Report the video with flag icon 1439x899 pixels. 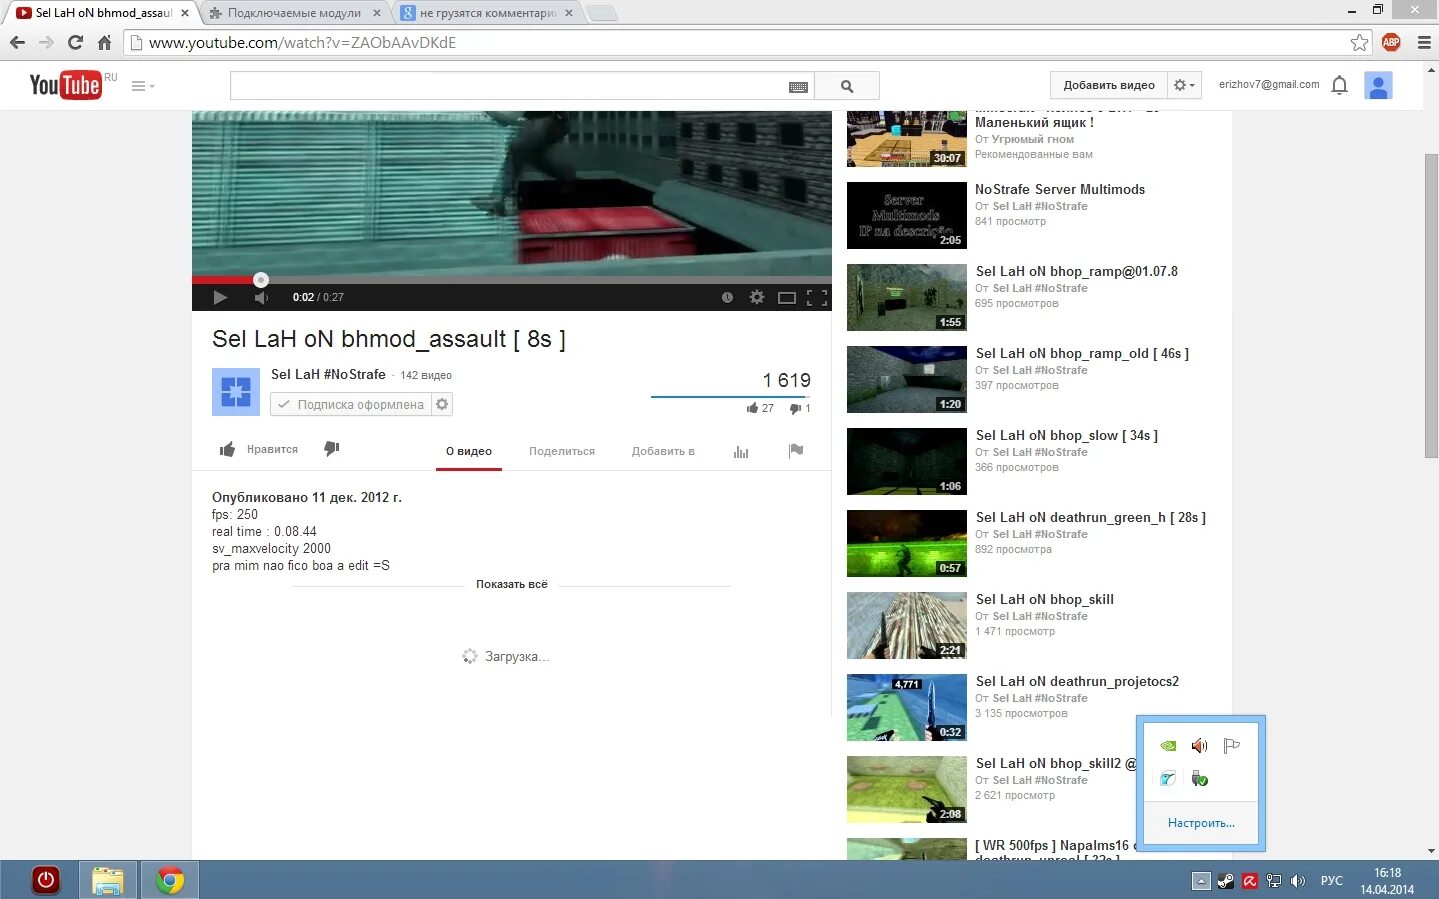coord(796,450)
